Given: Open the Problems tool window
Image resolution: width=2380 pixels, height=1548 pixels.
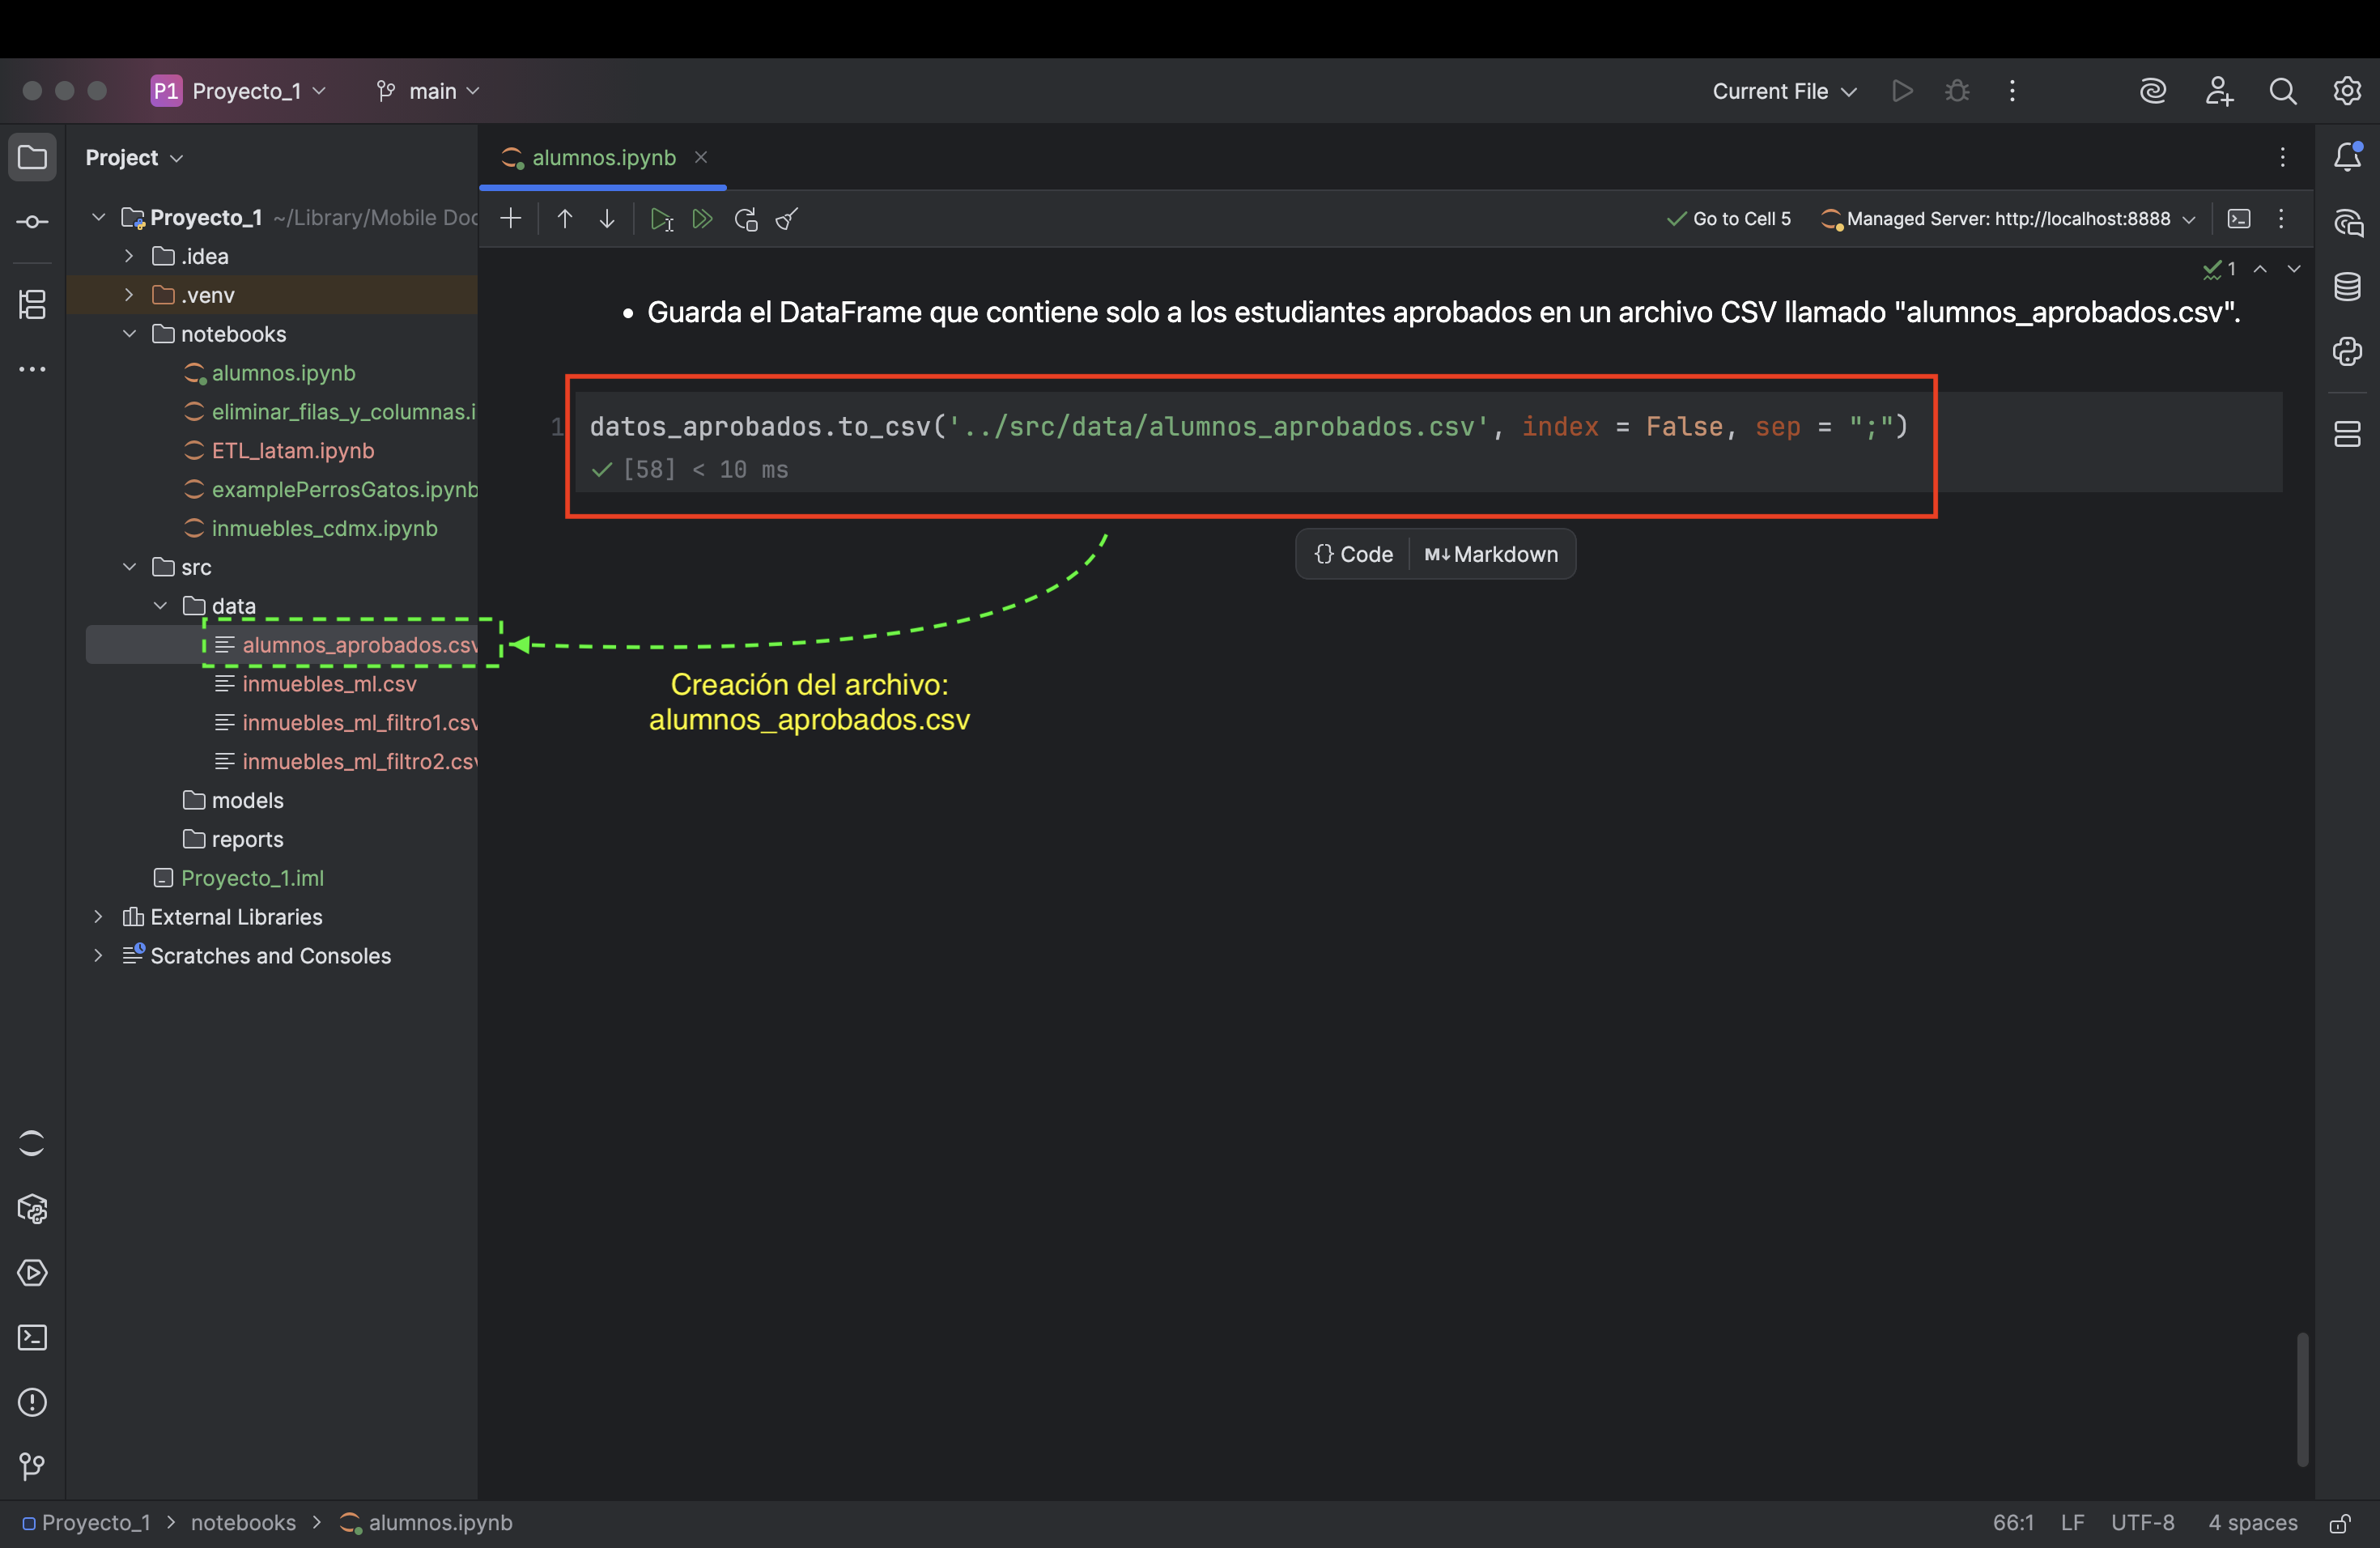Looking at the screenshot, I should (32, 1402).
